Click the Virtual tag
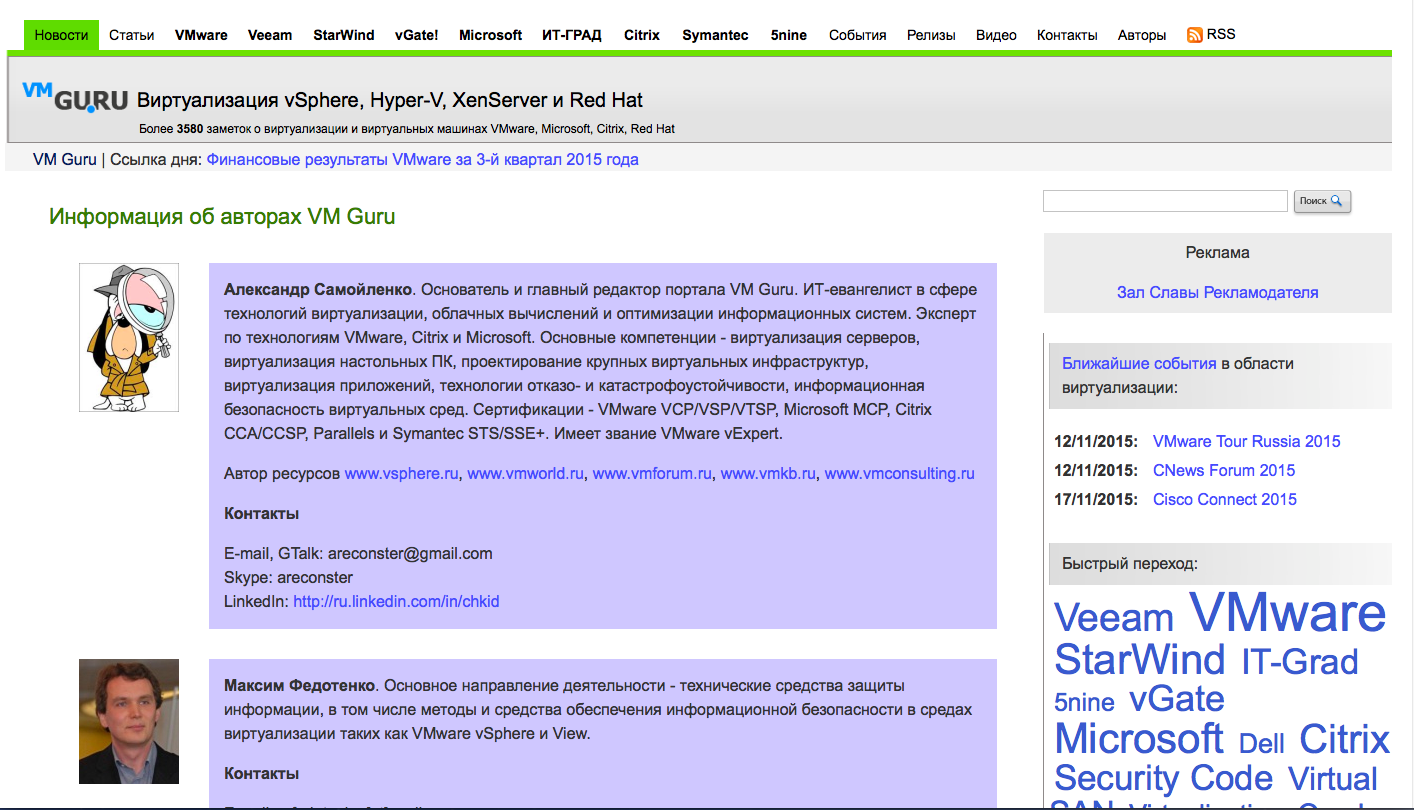 pos(1333,778)
